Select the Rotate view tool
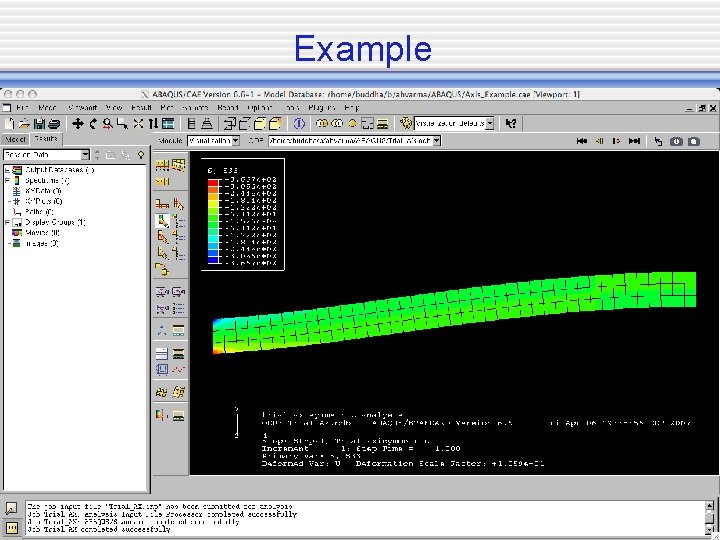This screenshot has width=720, height=540. coord(93,123)
